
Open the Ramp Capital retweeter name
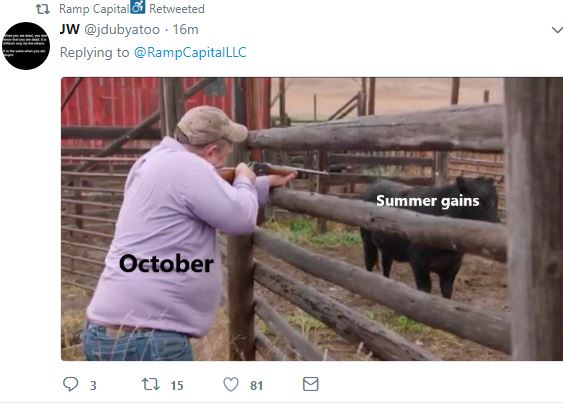tap(94, 9)
